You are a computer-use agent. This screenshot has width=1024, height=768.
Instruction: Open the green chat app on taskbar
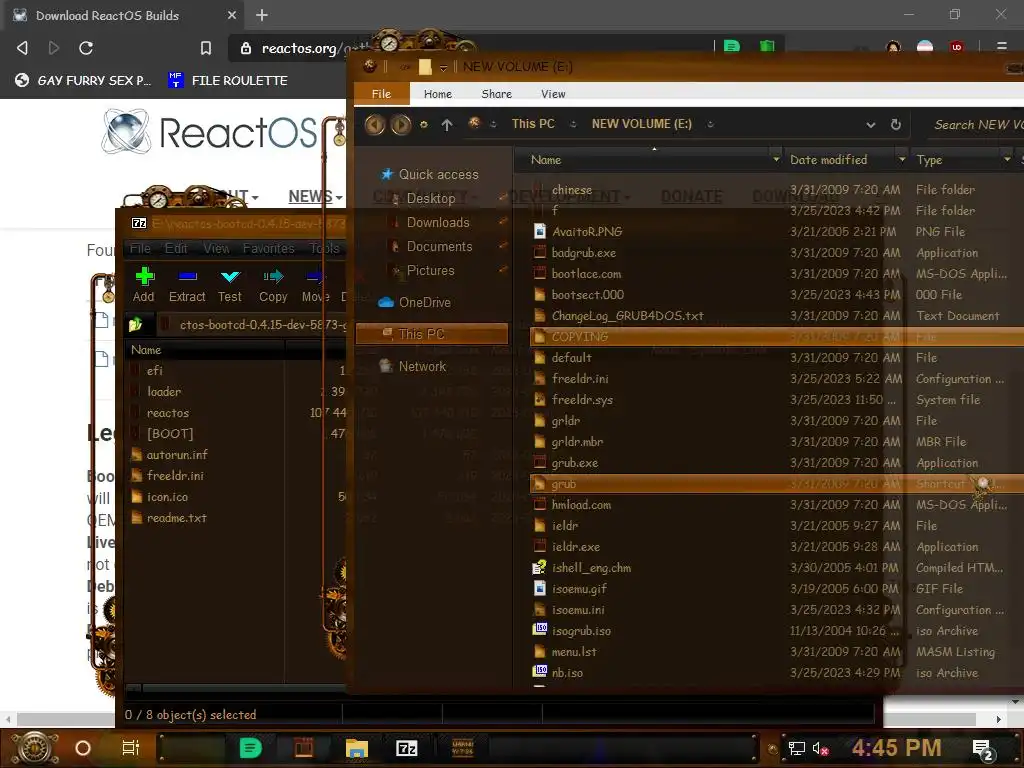point(251,748)
